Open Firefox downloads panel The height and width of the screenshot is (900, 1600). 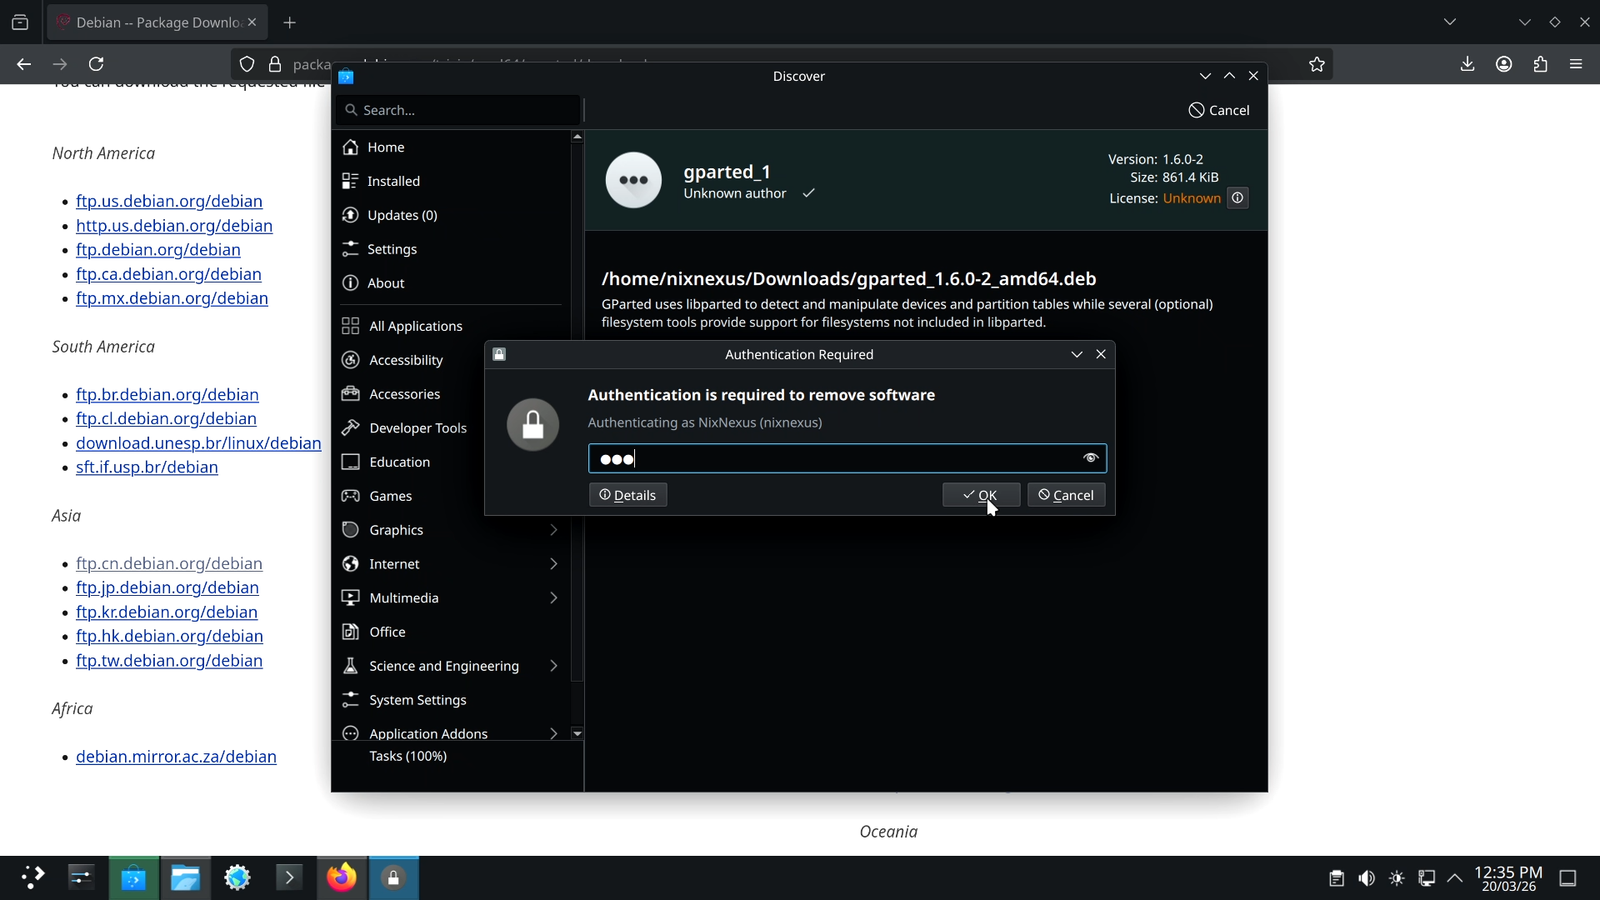(1467, 64)
